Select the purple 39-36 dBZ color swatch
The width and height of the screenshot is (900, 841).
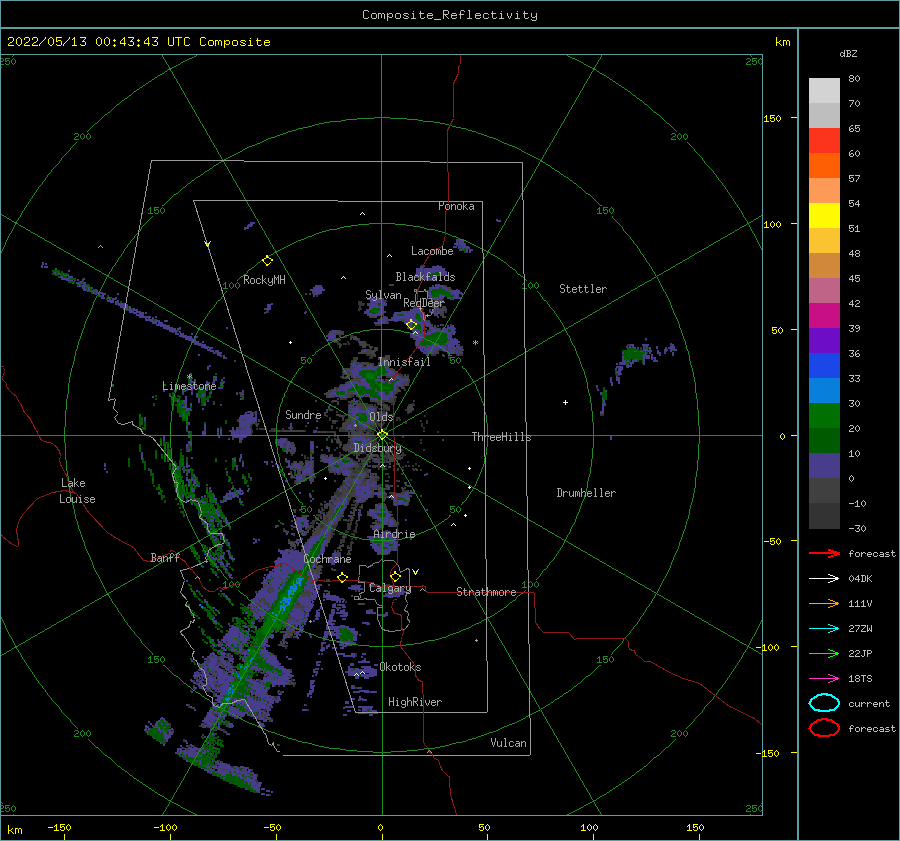pos(824,341)
